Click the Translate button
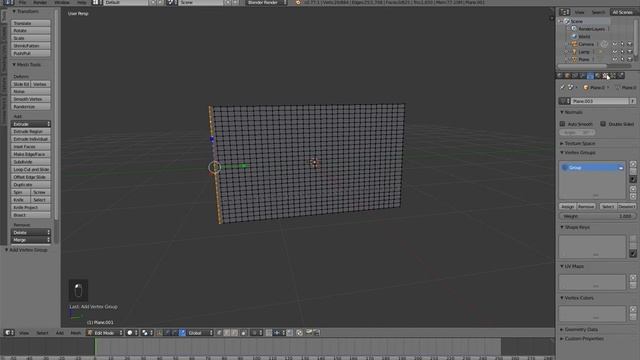Image resolution: width=640 pixels, height=360 pixels. pyautogui.click(x=31, y=23)
